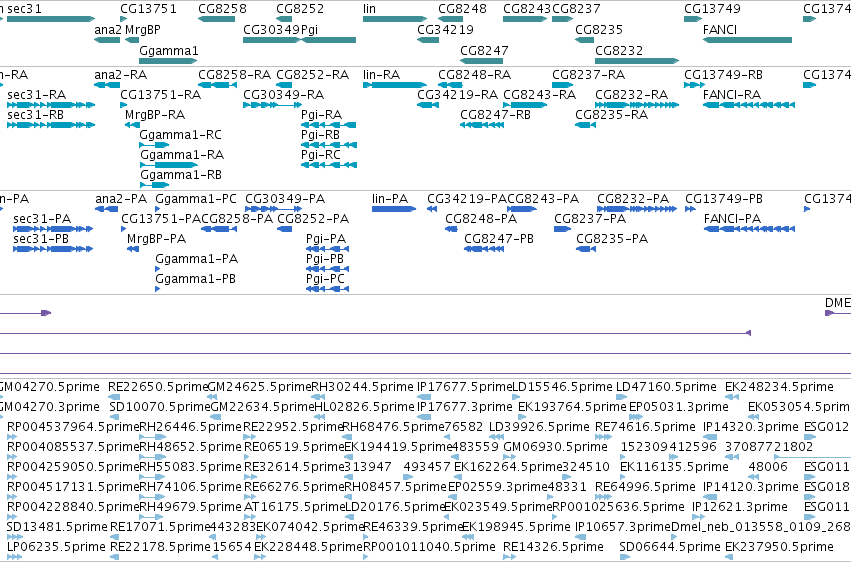
Task: Select the CG8237 gene label
Action: pos(576,9)
